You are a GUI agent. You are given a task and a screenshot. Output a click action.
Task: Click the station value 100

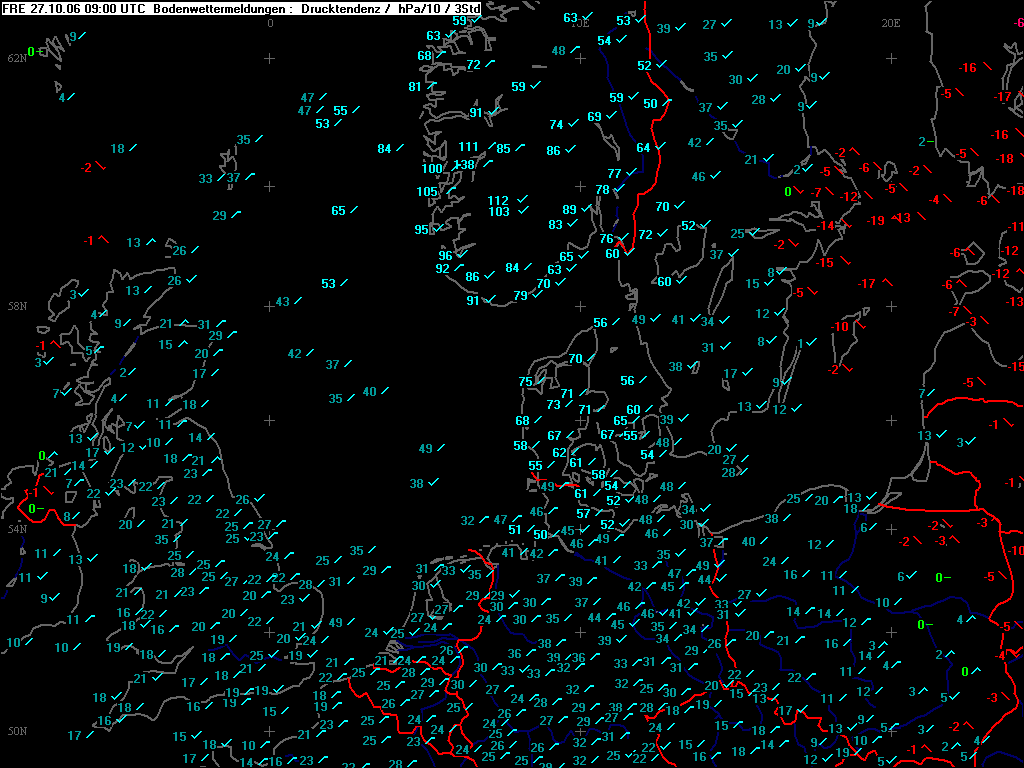[x=432, y=168]
